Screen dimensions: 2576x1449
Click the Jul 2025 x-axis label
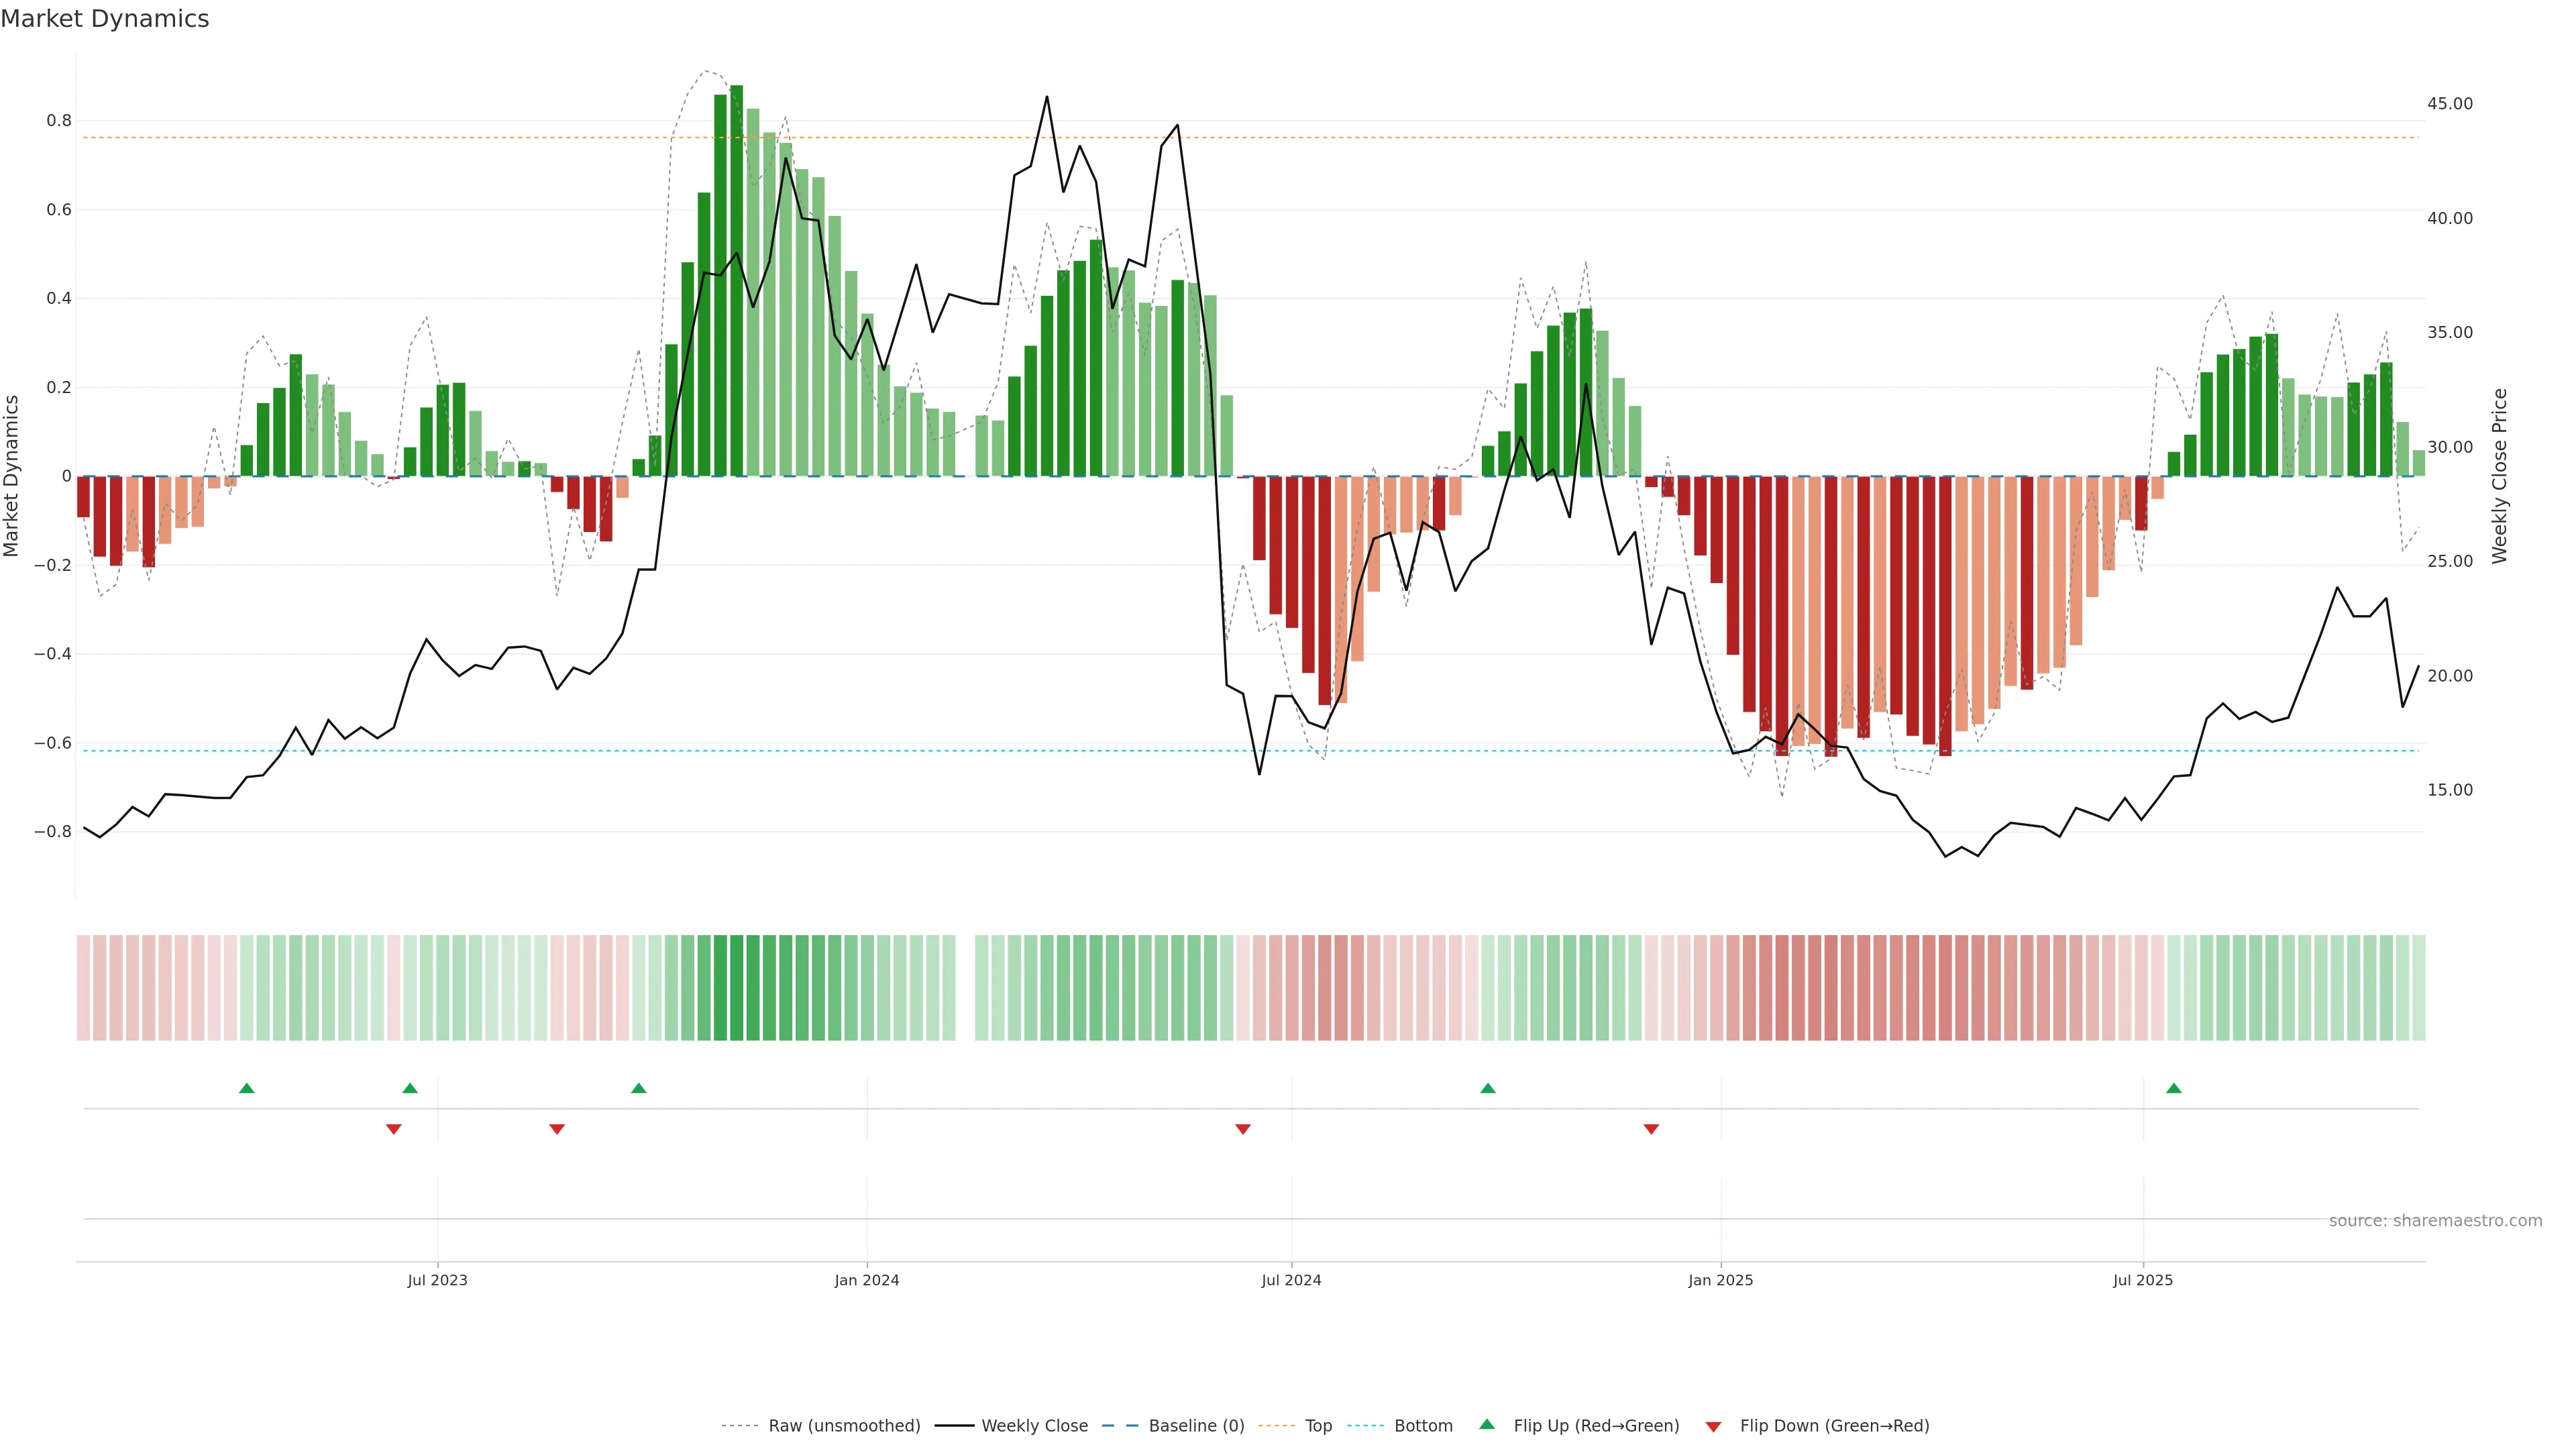tap(2143, 1280)
